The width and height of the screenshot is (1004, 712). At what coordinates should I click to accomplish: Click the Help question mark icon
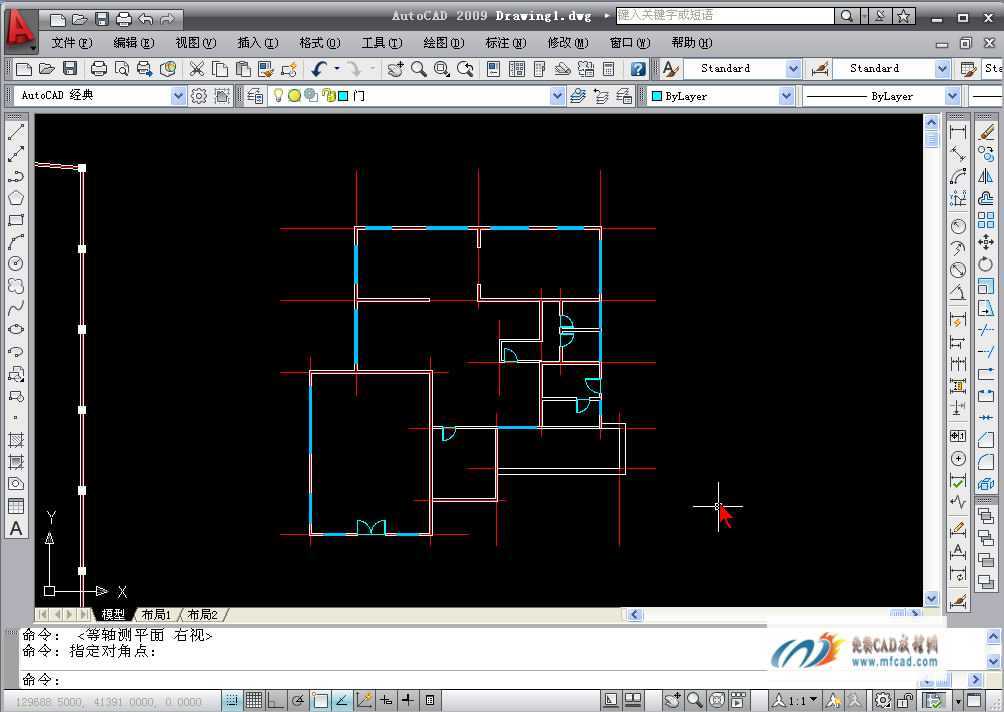(x=638, y=69)
